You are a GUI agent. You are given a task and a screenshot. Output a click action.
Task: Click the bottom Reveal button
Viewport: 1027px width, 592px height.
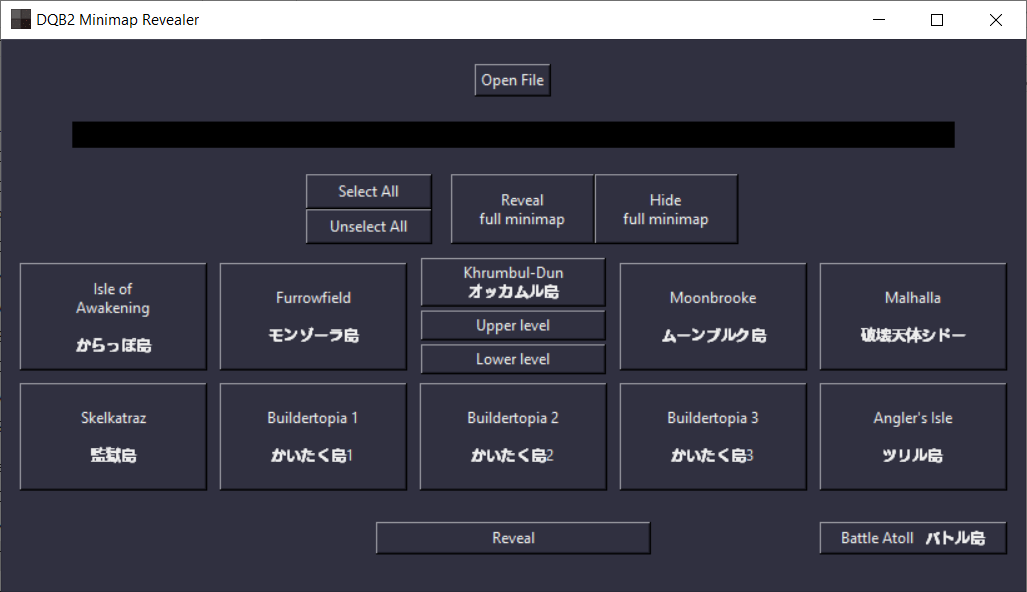tap(513, 538)
